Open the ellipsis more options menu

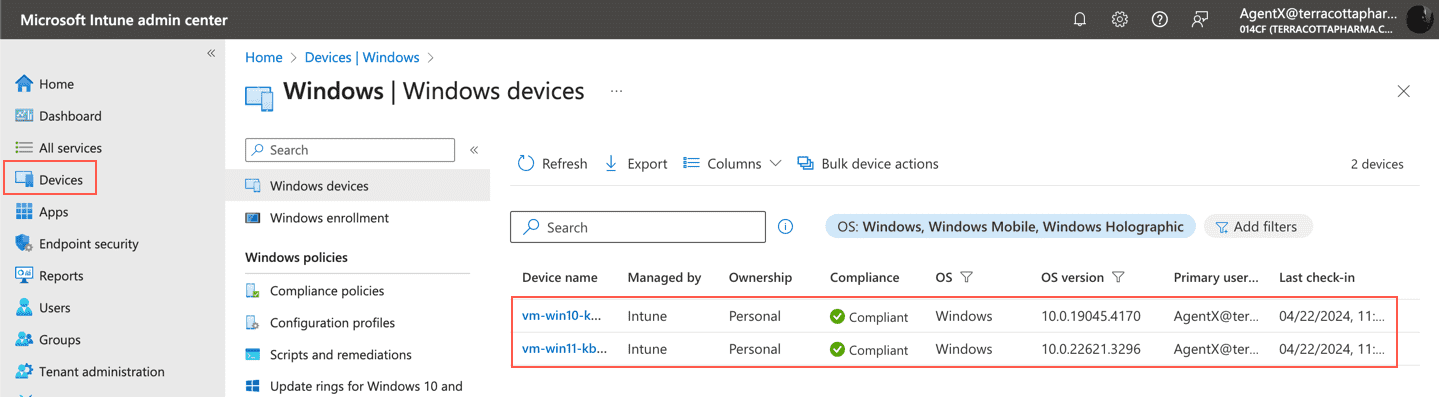click(616, 92)
